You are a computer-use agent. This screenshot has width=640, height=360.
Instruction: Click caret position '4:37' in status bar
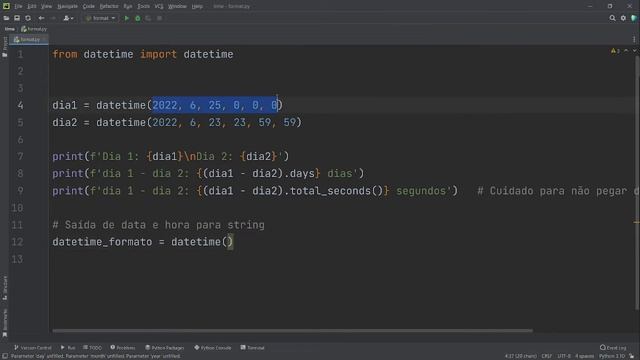520,356
